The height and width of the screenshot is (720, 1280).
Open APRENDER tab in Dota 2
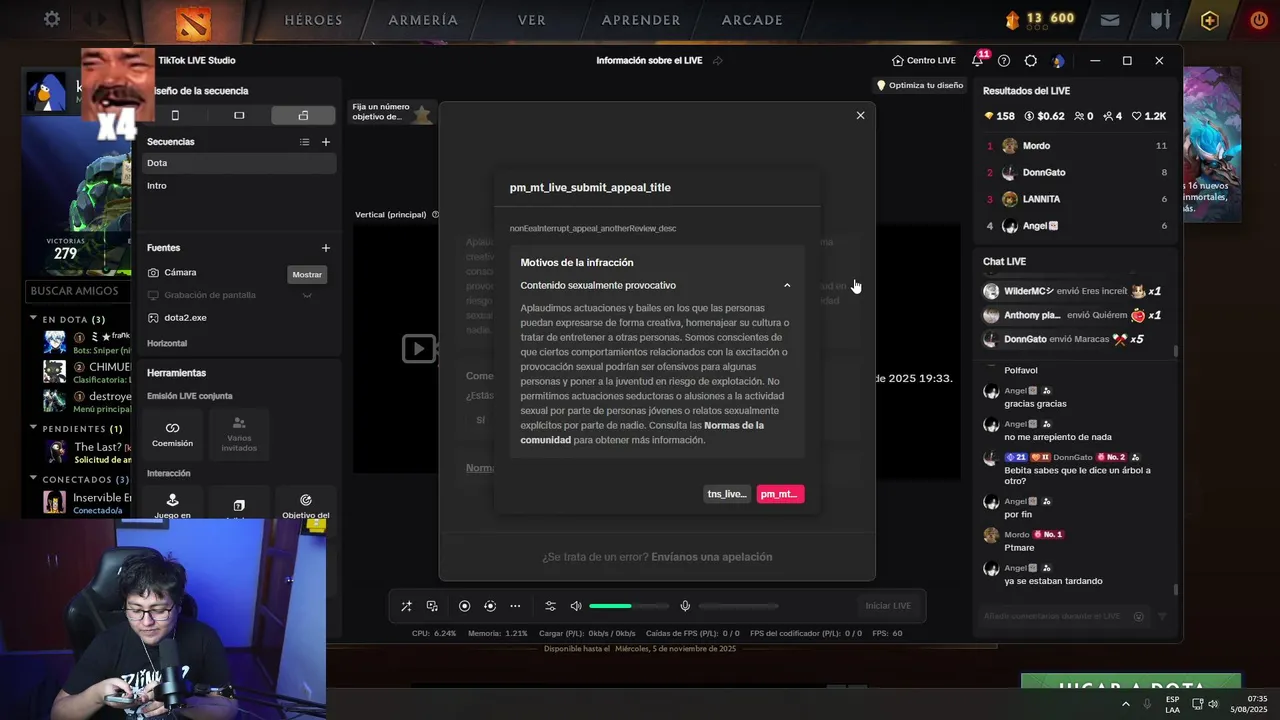[x=641, y=20]
